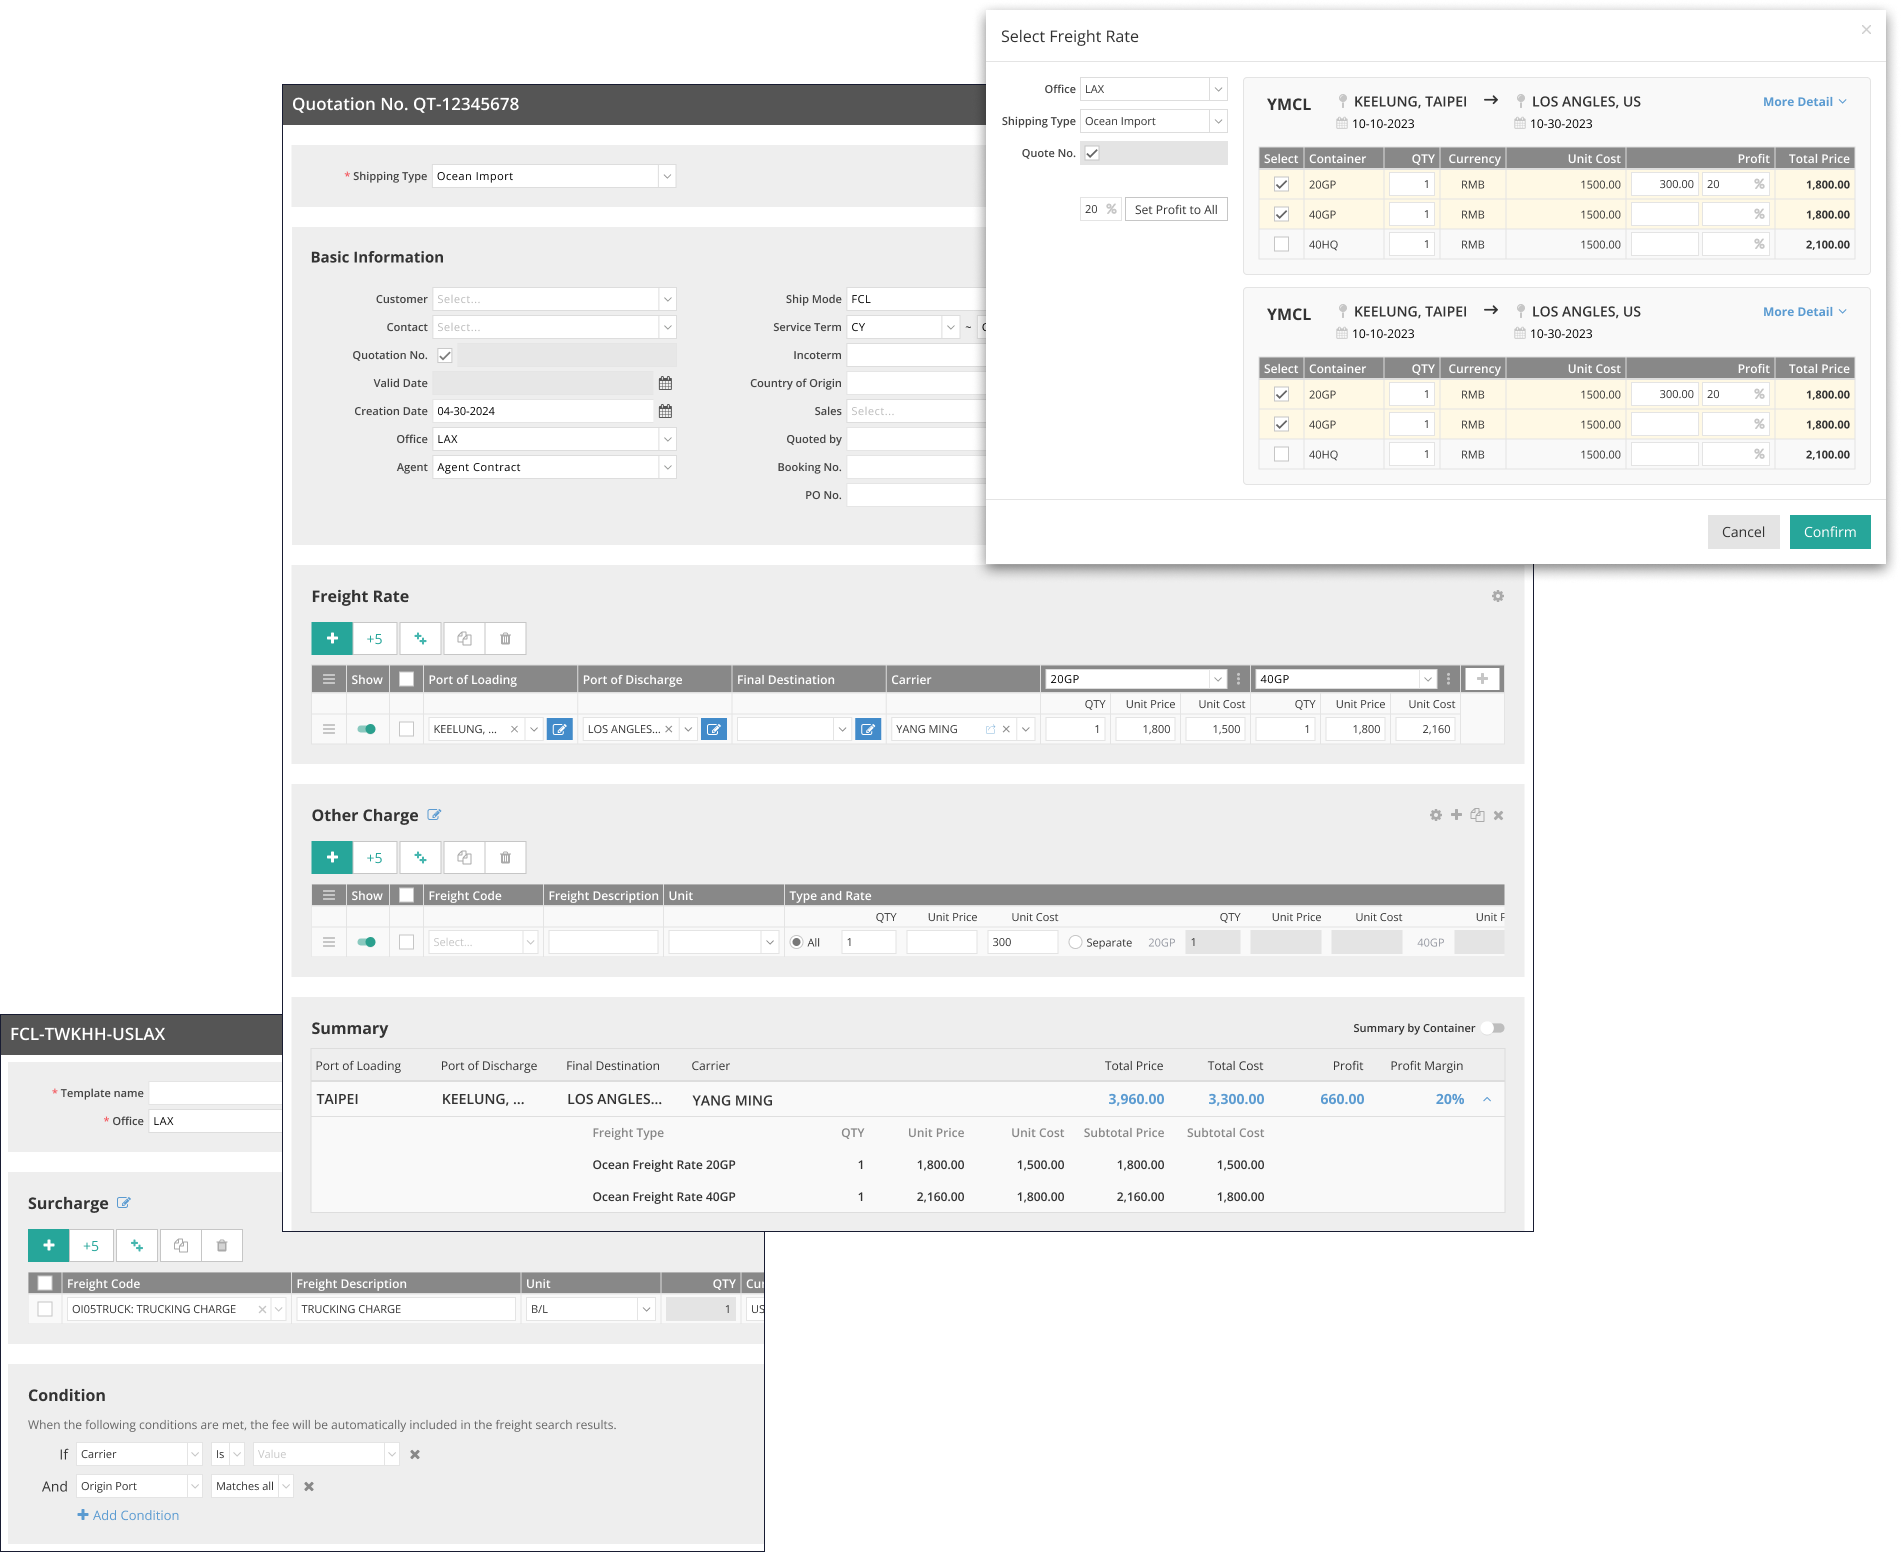
Task: Click the Set Profit to All button
Action: pos(1176,209)
